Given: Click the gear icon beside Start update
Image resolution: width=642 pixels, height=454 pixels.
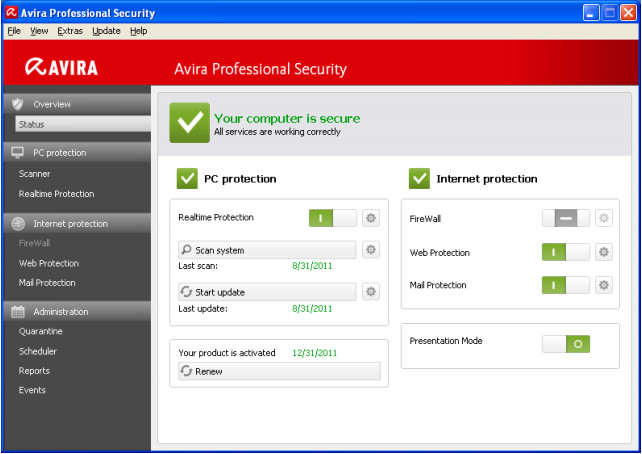Looking at the screenshot, I should [x=371, y=292].
